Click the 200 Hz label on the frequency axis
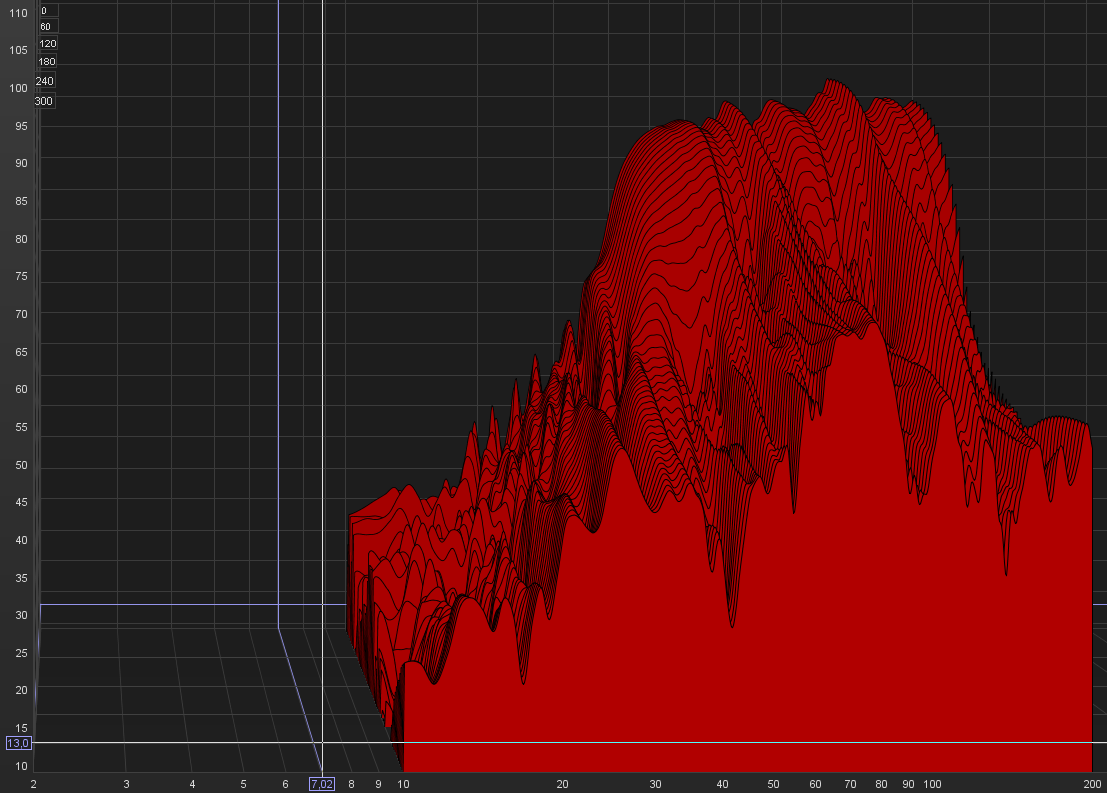Viewport: 1107px width, 793px height. tap(1092, 784)
